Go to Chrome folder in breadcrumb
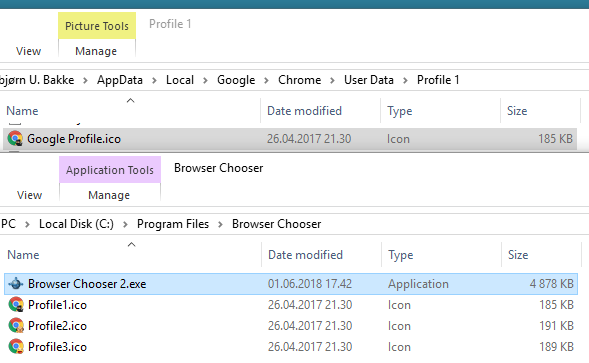589x363 pixels. pyautogui.click(x=299, y=80)
